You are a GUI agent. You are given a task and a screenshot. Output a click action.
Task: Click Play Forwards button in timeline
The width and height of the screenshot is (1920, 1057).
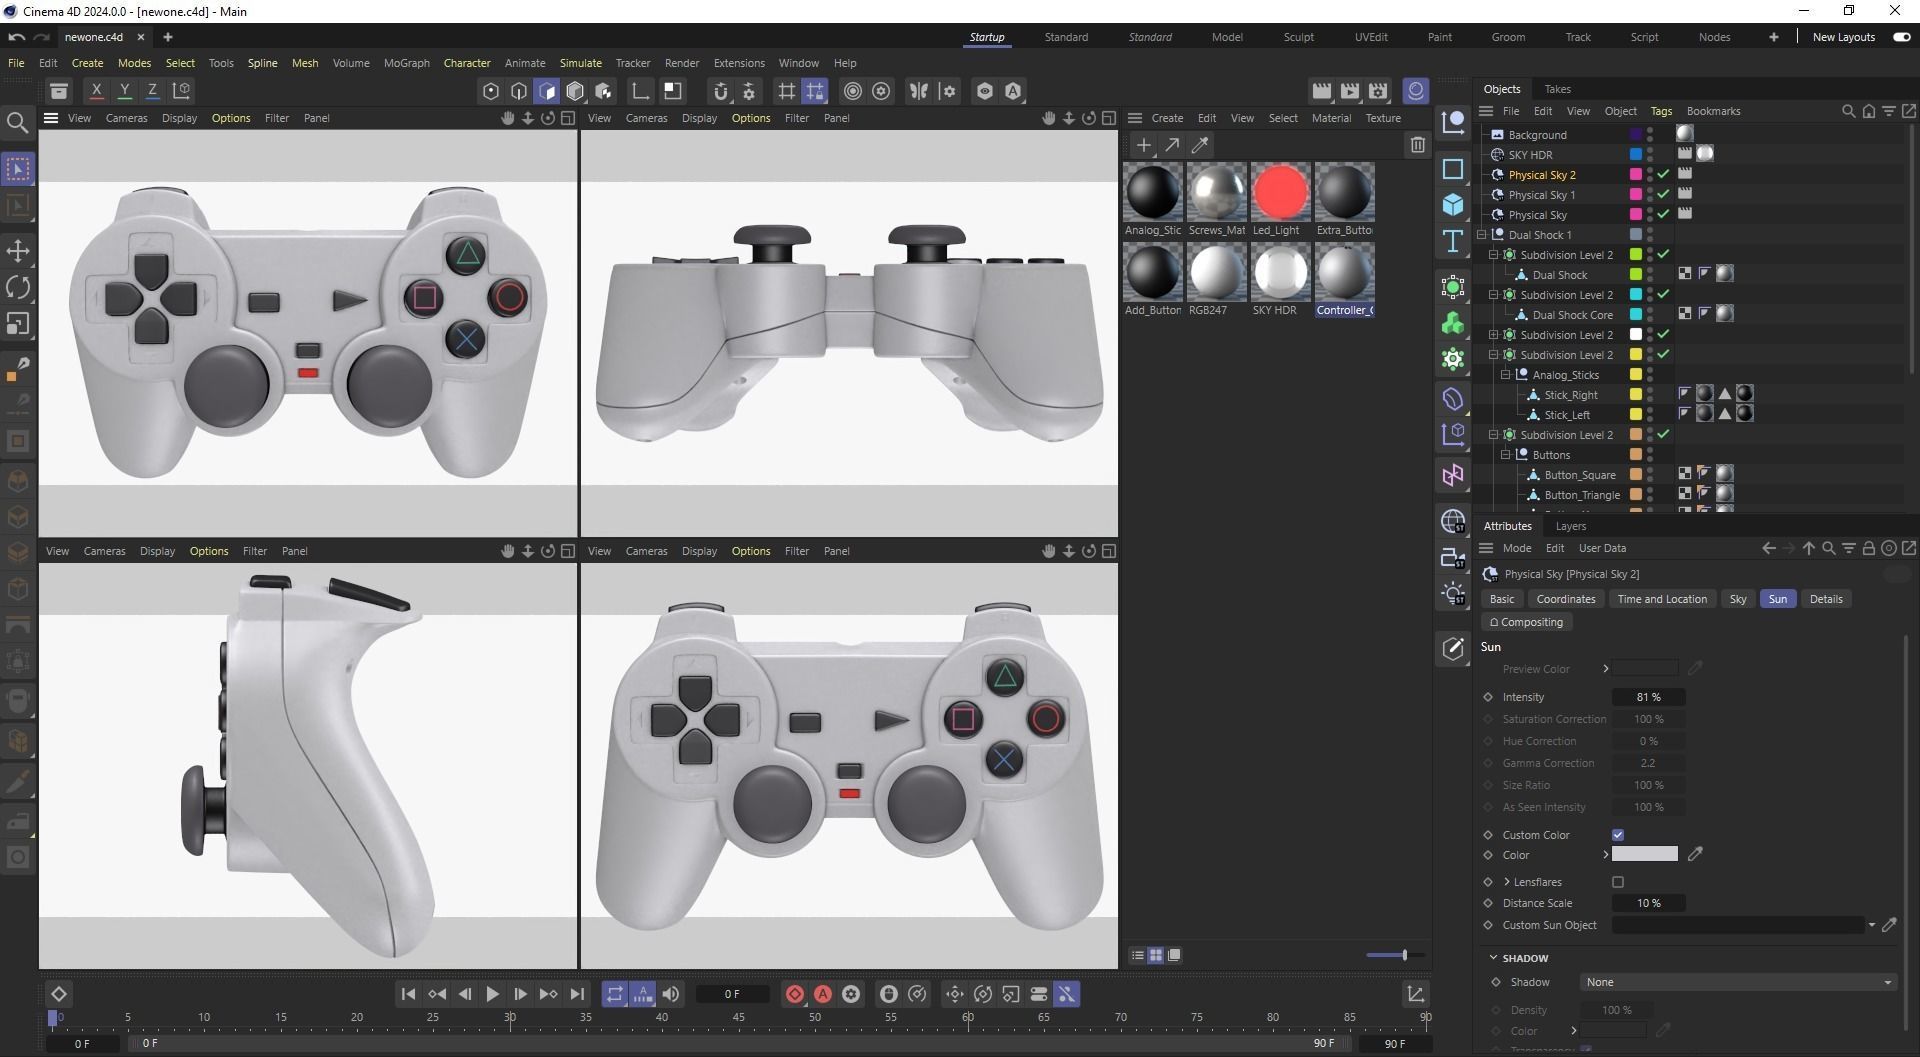(x=492, y=994)
